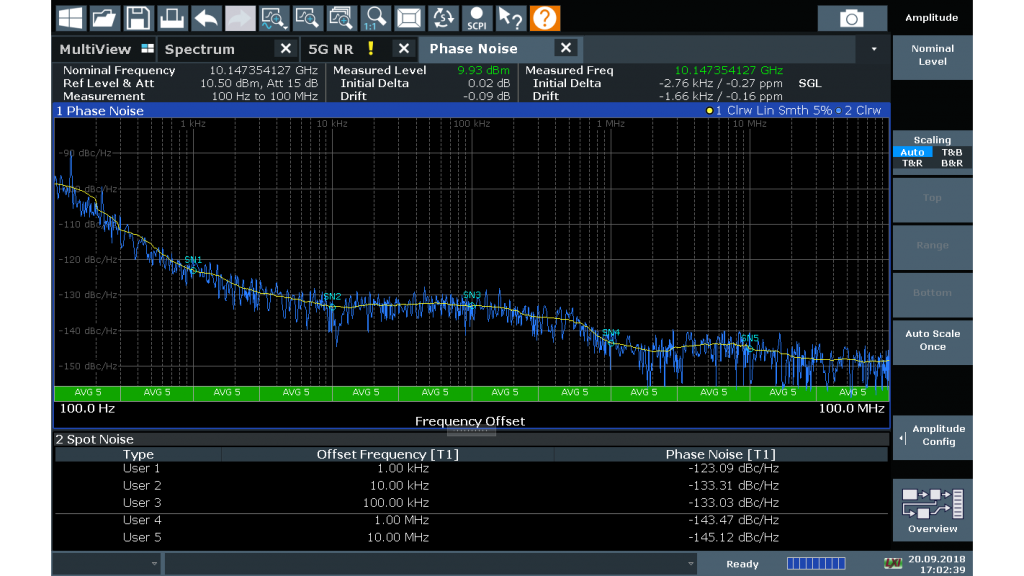Screen dimensions: 1024x576
Task: Start SCPI recorder
Action: [476, 18]
